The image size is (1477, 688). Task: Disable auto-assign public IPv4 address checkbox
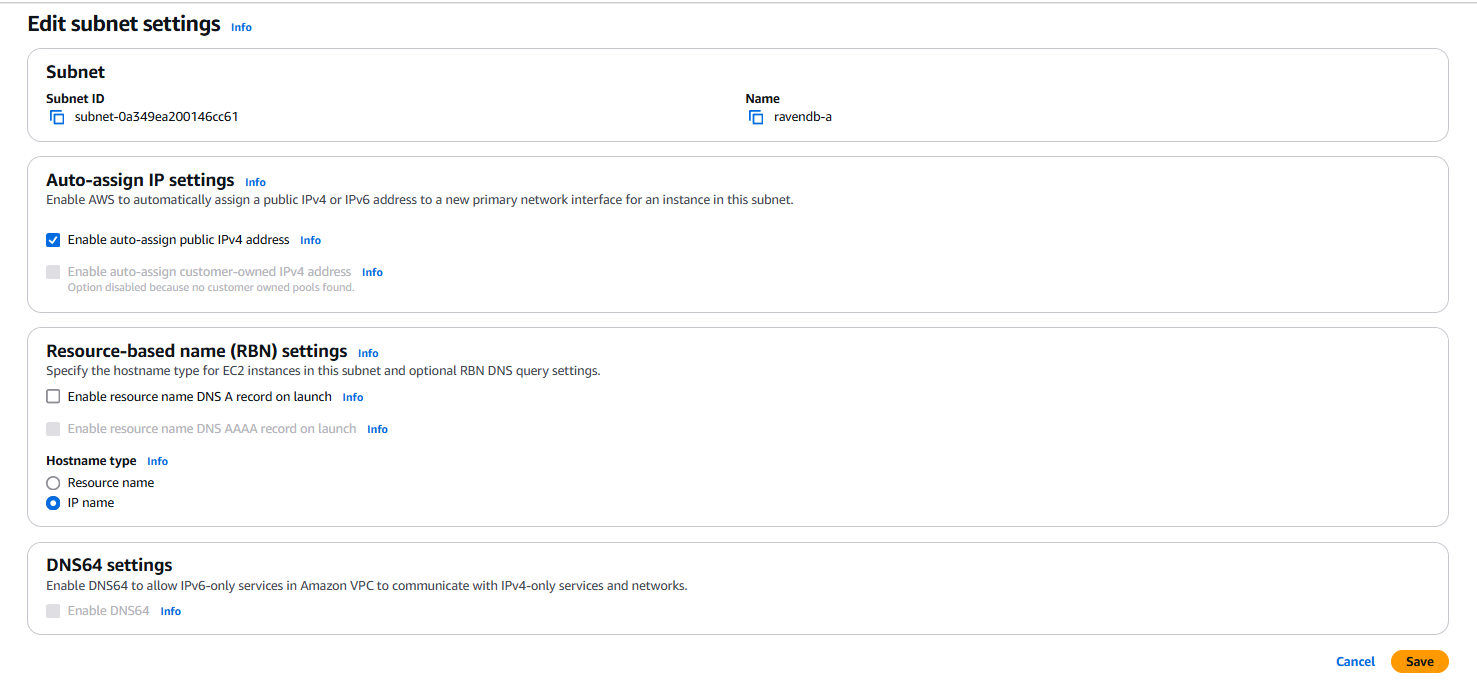tap(53, 240)
